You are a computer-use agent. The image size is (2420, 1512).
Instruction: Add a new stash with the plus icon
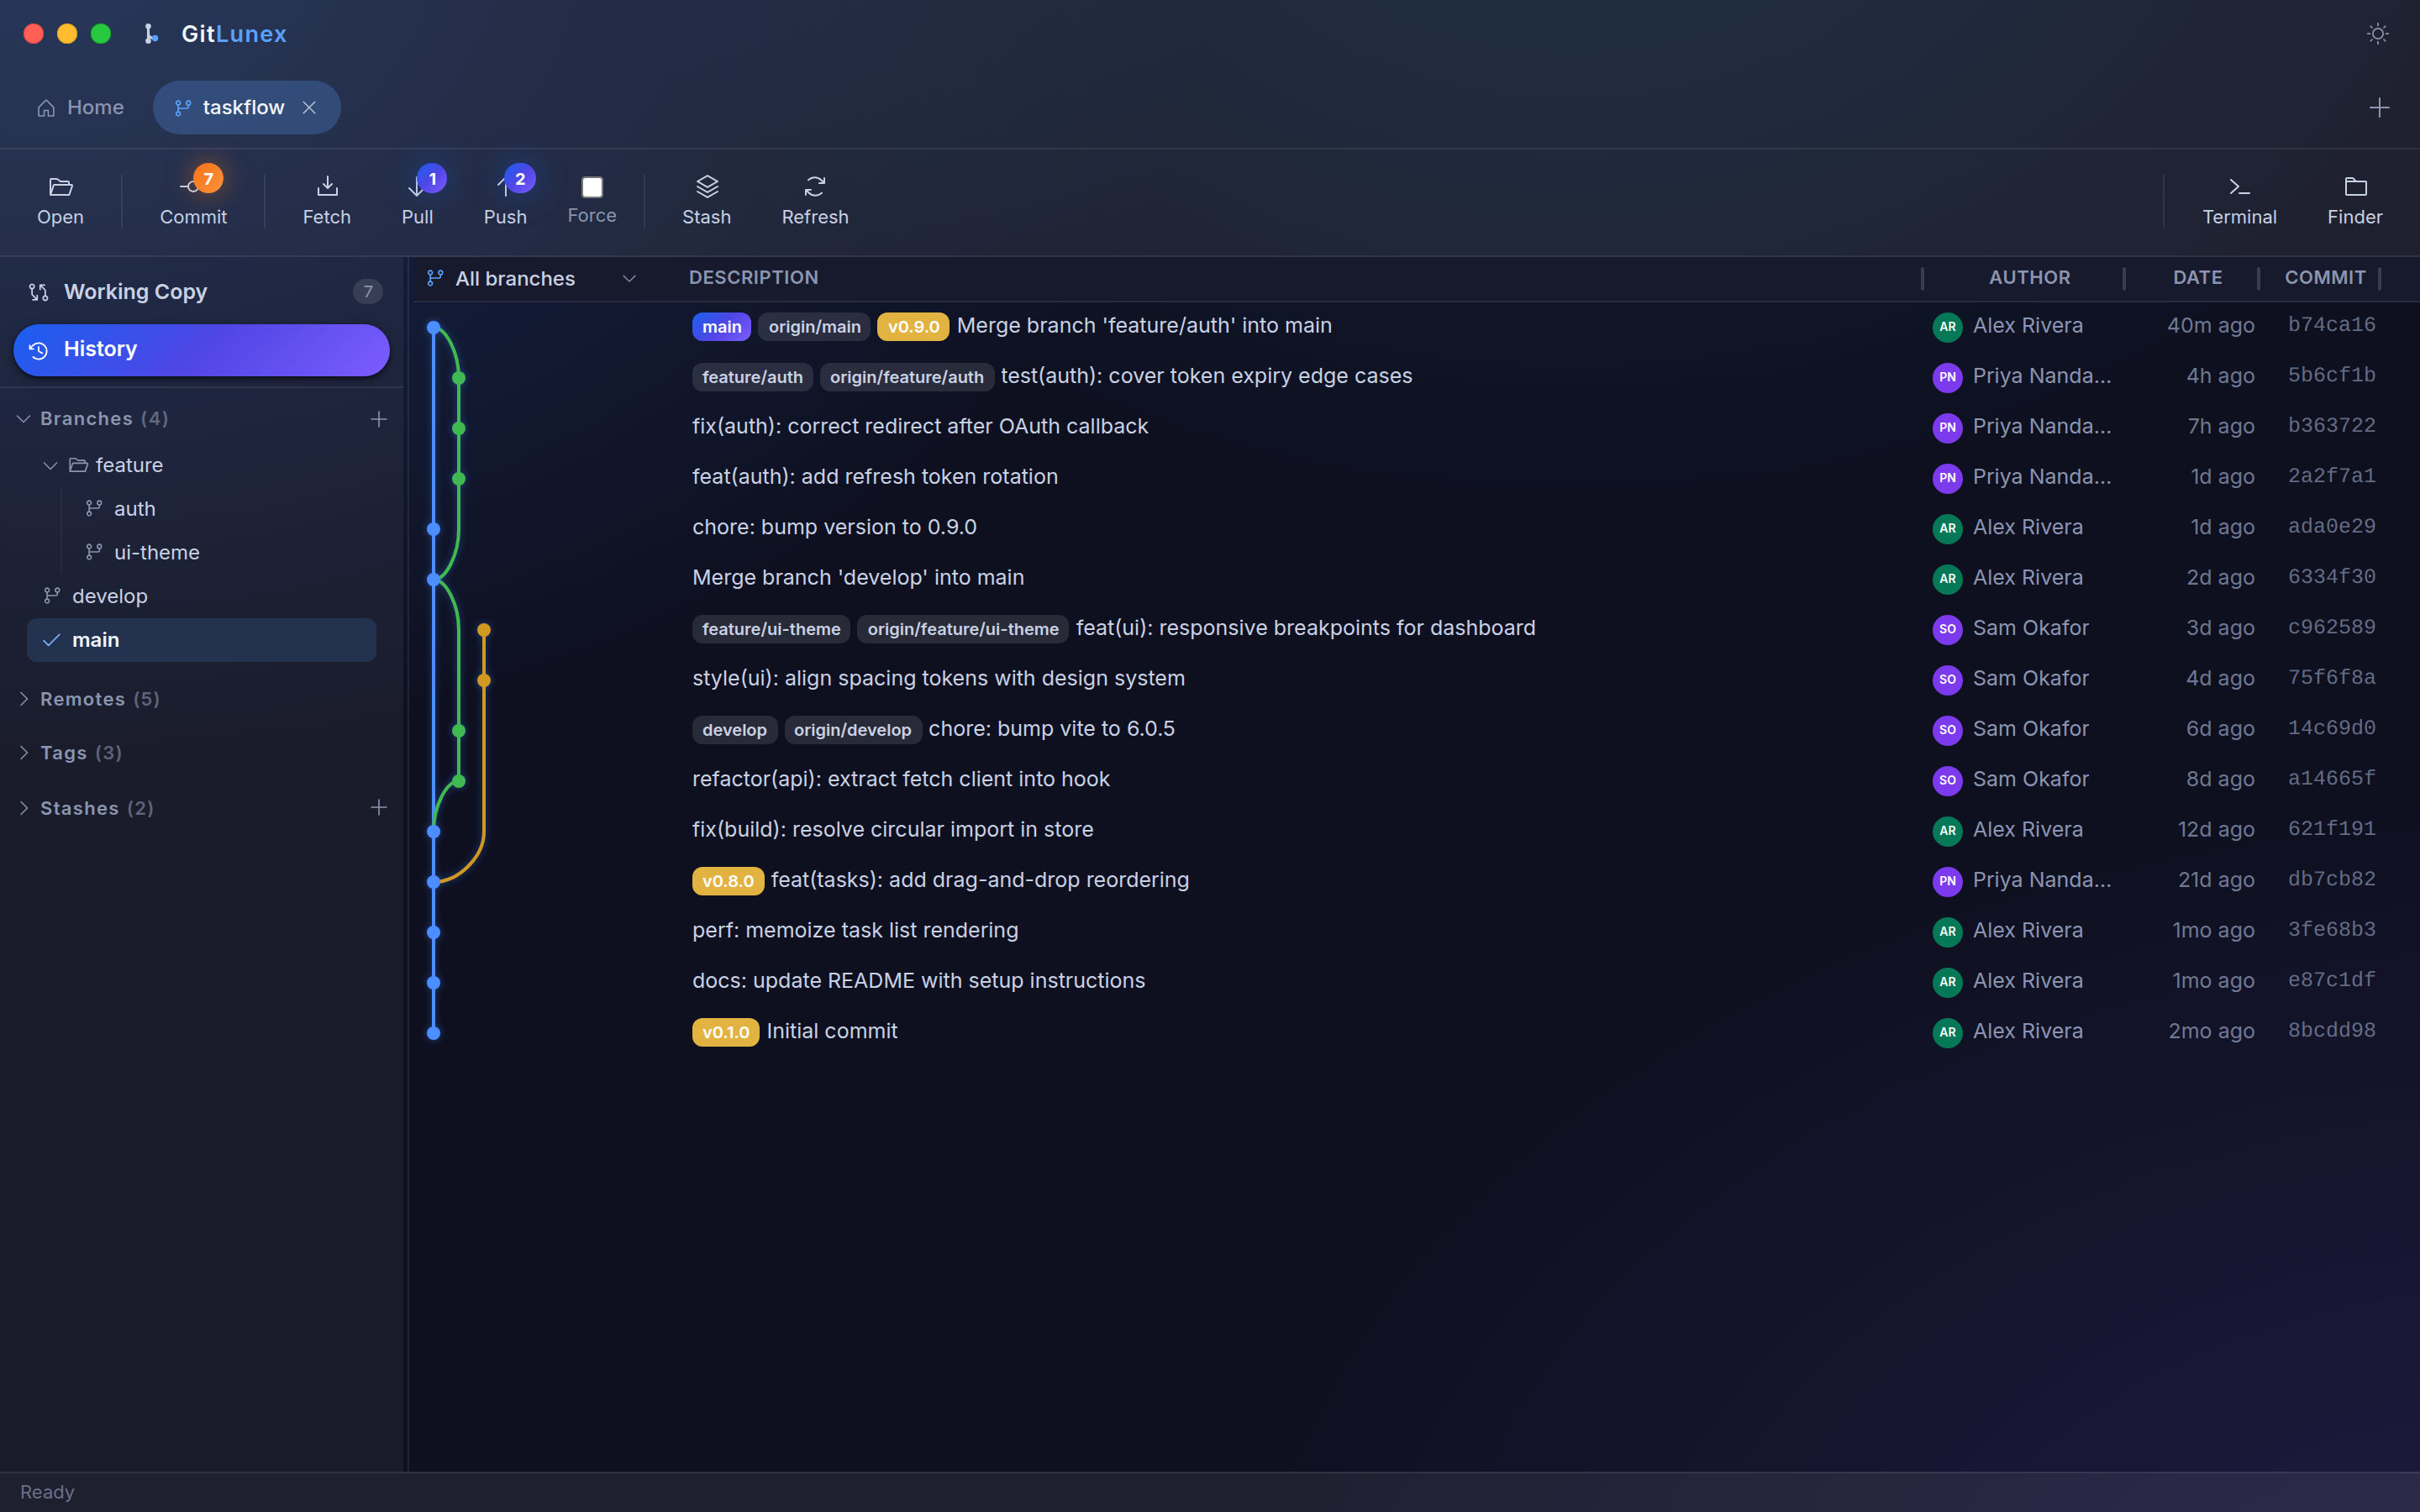click(378, 807)
